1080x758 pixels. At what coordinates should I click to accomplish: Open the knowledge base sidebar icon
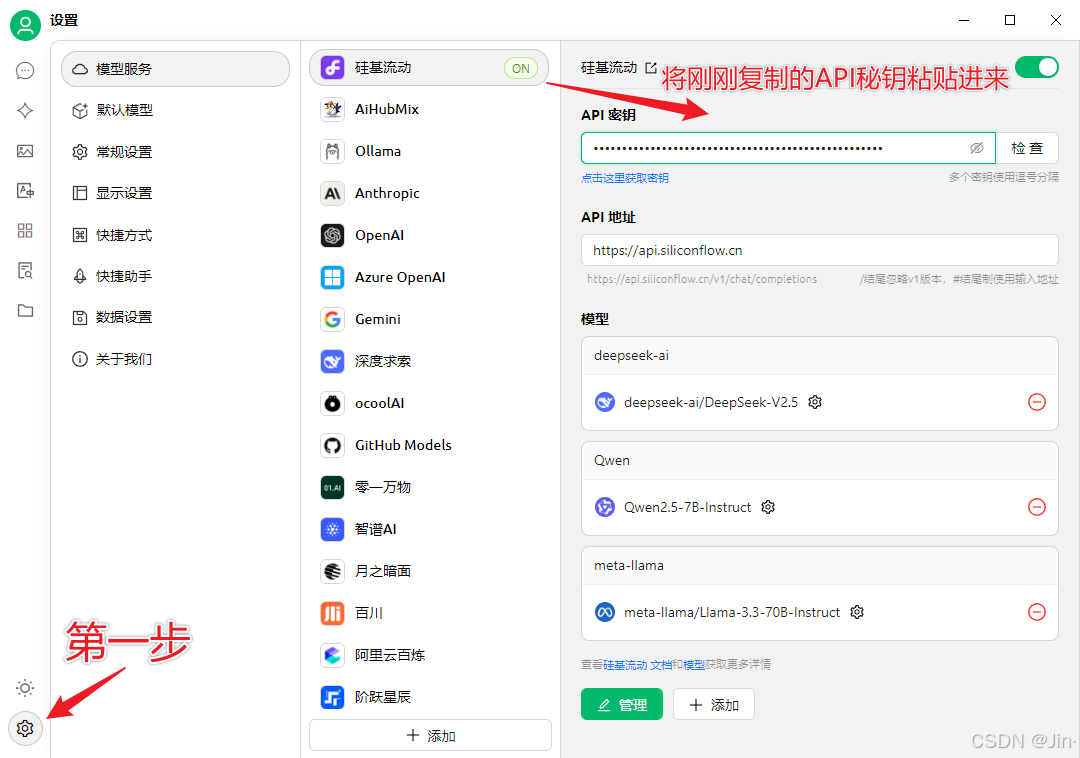tap(25, 271)
